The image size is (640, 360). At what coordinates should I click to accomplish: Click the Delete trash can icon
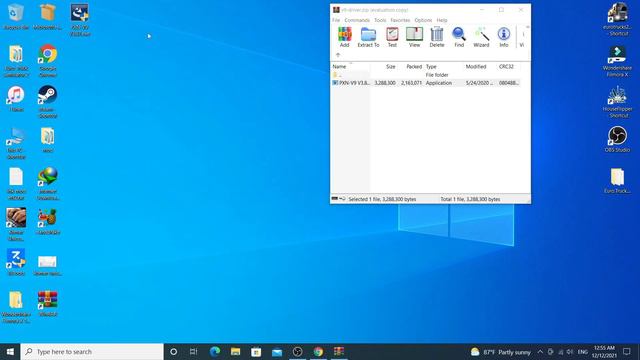[x=437, y=37]
